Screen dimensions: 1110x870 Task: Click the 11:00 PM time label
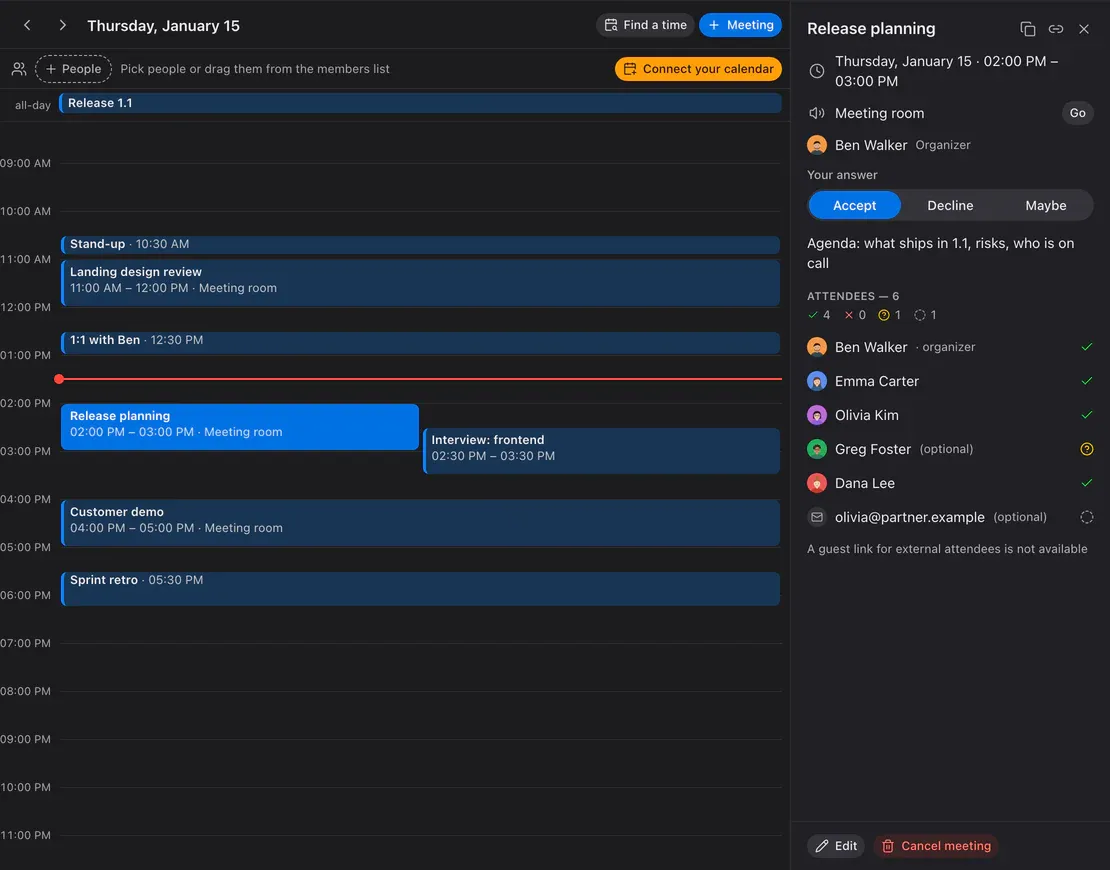[25, 835]
